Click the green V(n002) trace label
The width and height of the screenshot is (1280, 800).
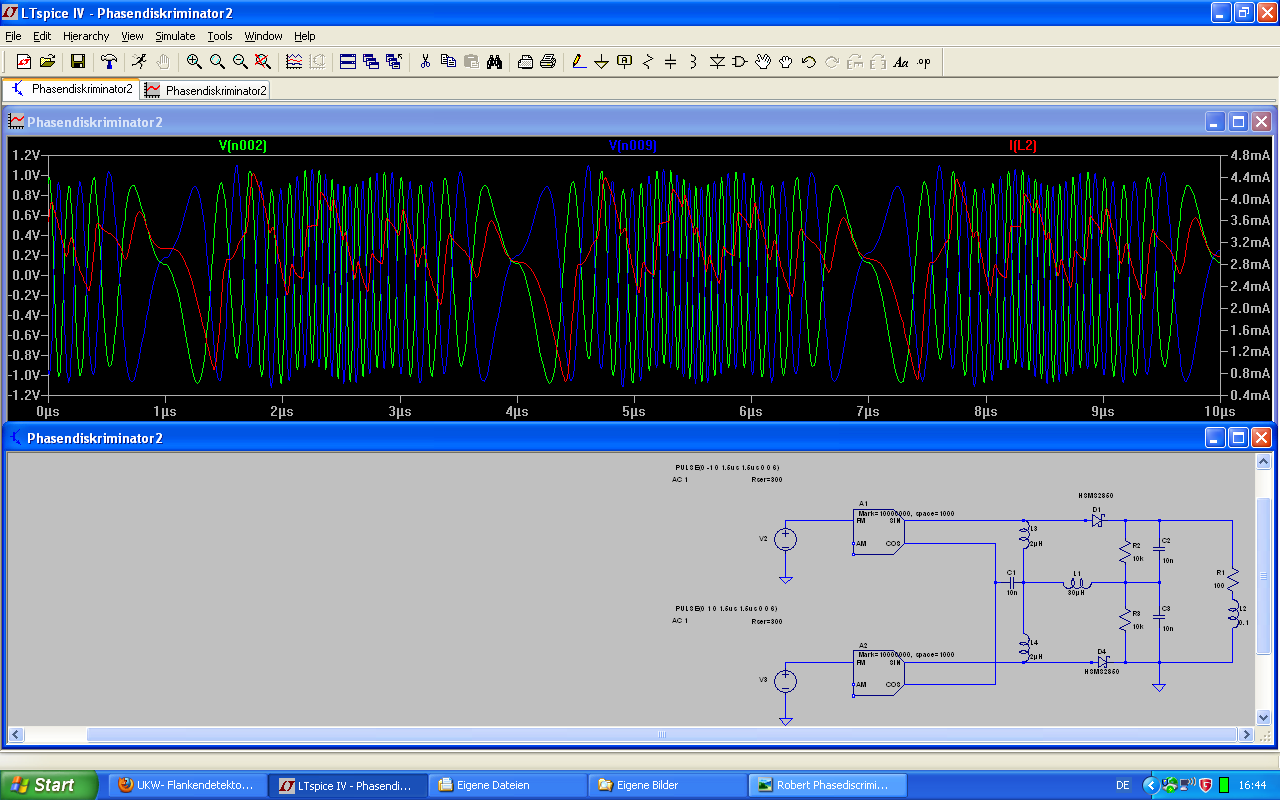point(243,146)
